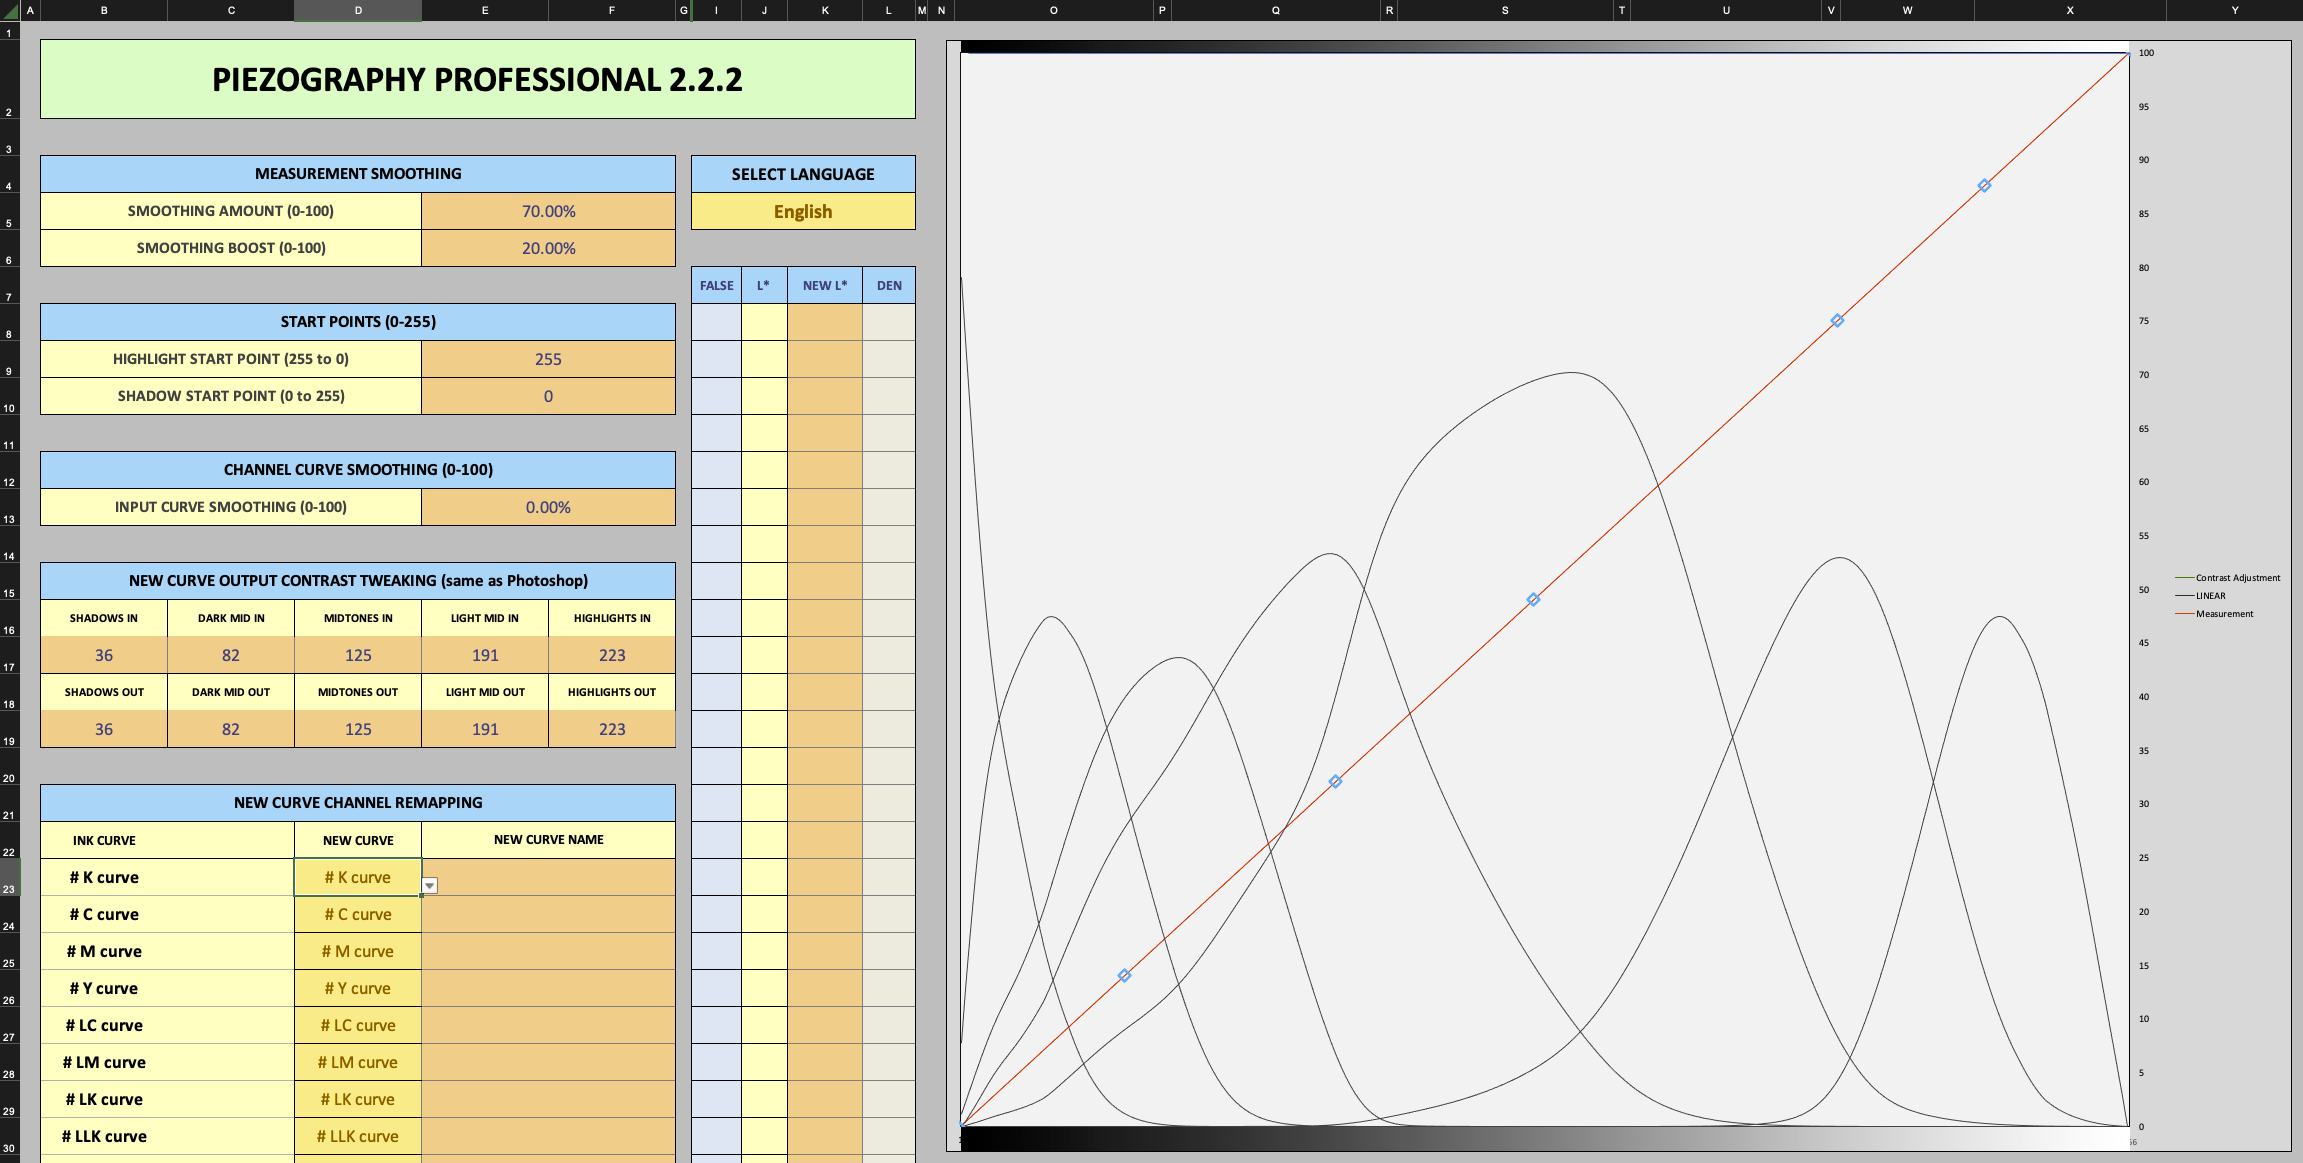The height and width of the screenshot is (1163, 2303).
Task: Select Light Mid Out value 191
Action: [485, 729]
